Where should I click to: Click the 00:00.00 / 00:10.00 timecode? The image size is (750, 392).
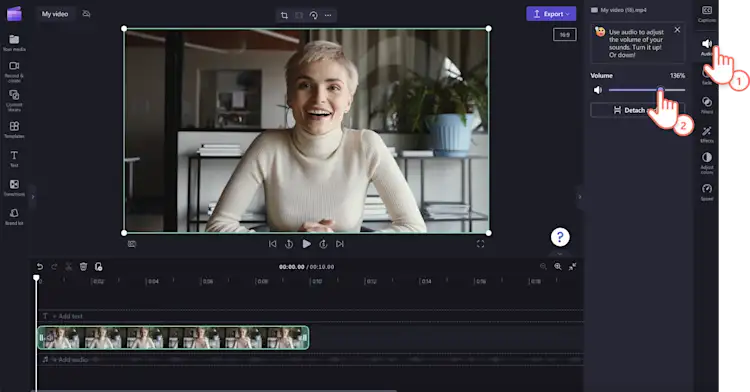307,267
